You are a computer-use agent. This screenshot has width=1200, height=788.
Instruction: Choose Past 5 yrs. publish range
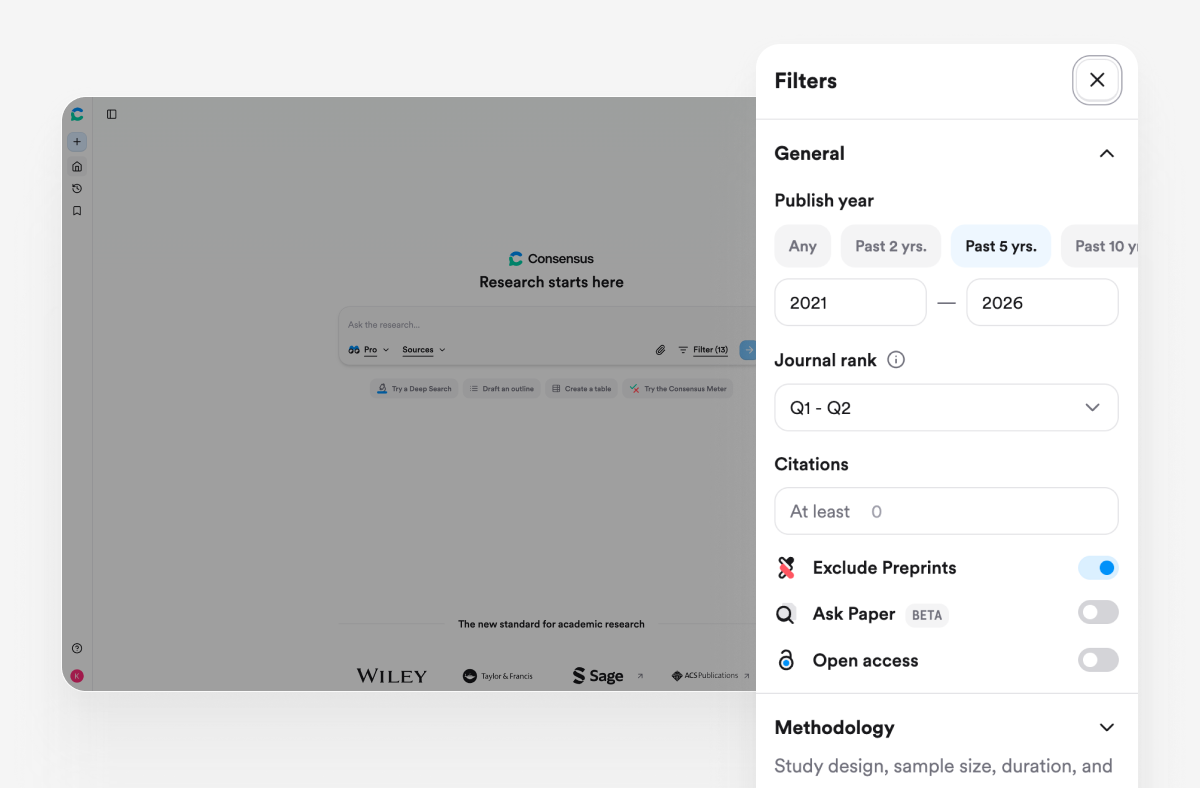pyautogui.click(x=1001, y=246)
